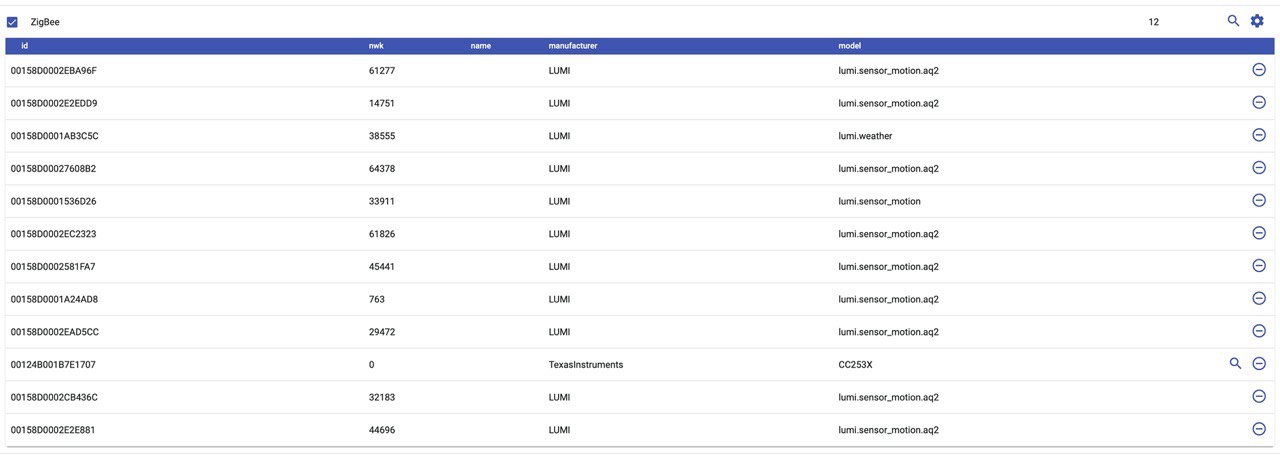Sort by model column header
This screenshot has height=459, width=1280.
[x=850, y=46]
